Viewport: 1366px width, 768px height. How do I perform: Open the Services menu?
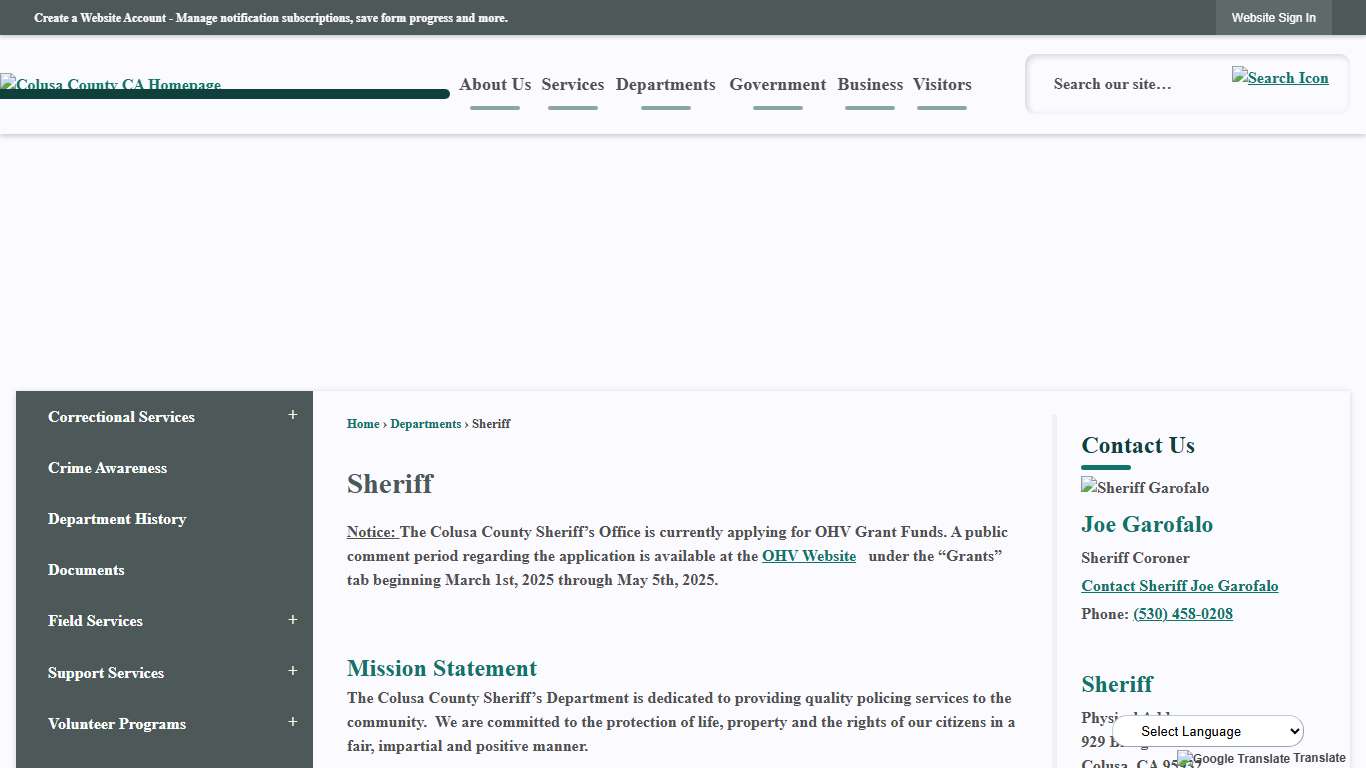click(572, 84)
